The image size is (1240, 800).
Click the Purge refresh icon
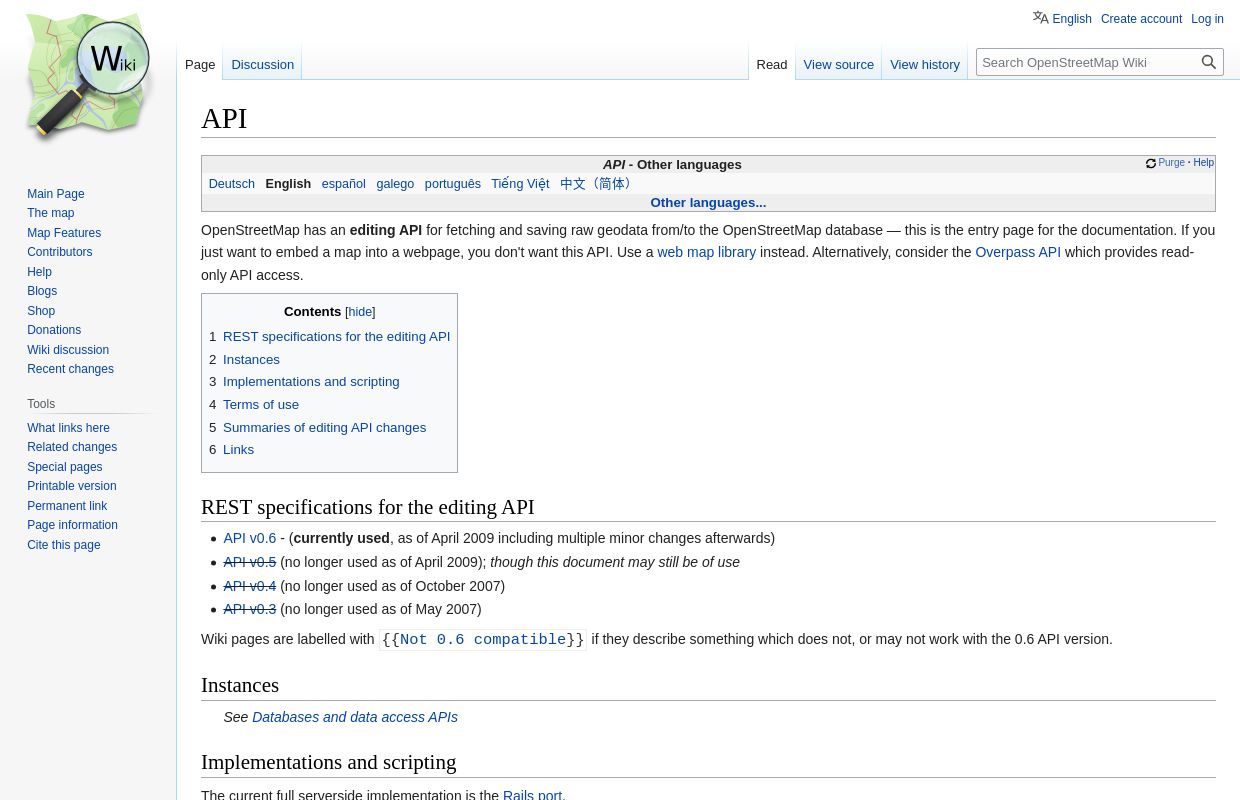tap(1151, 163)
